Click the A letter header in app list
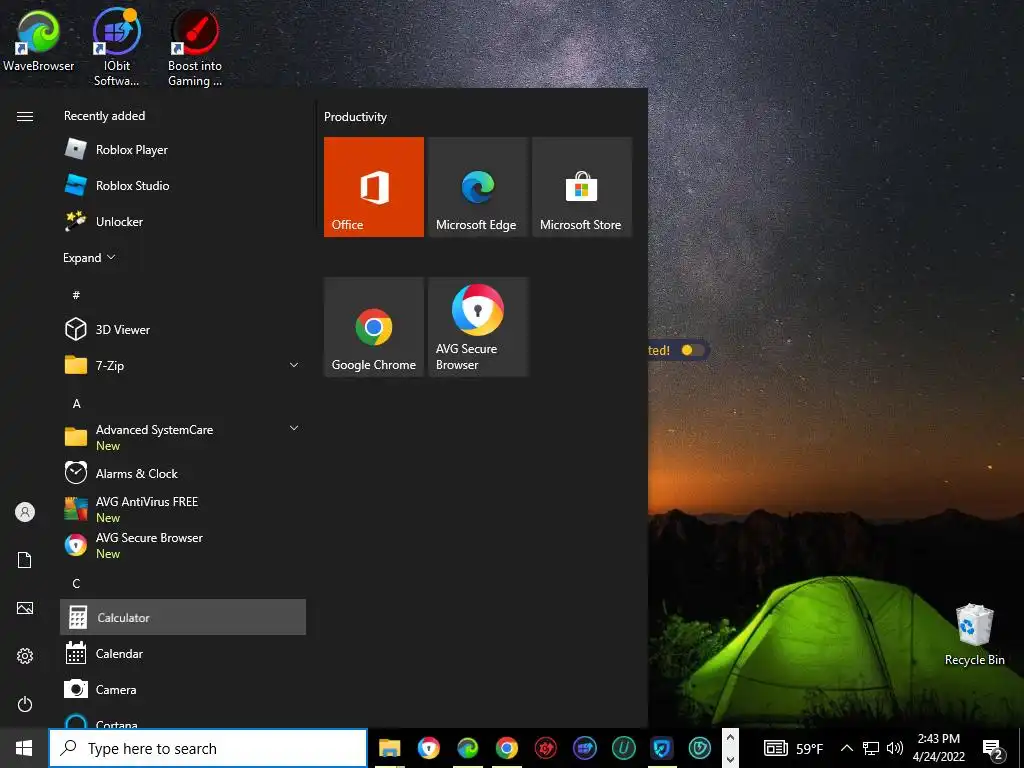Image resolution: width=1024 pixels, height=768 pixels. click(76, 404)
